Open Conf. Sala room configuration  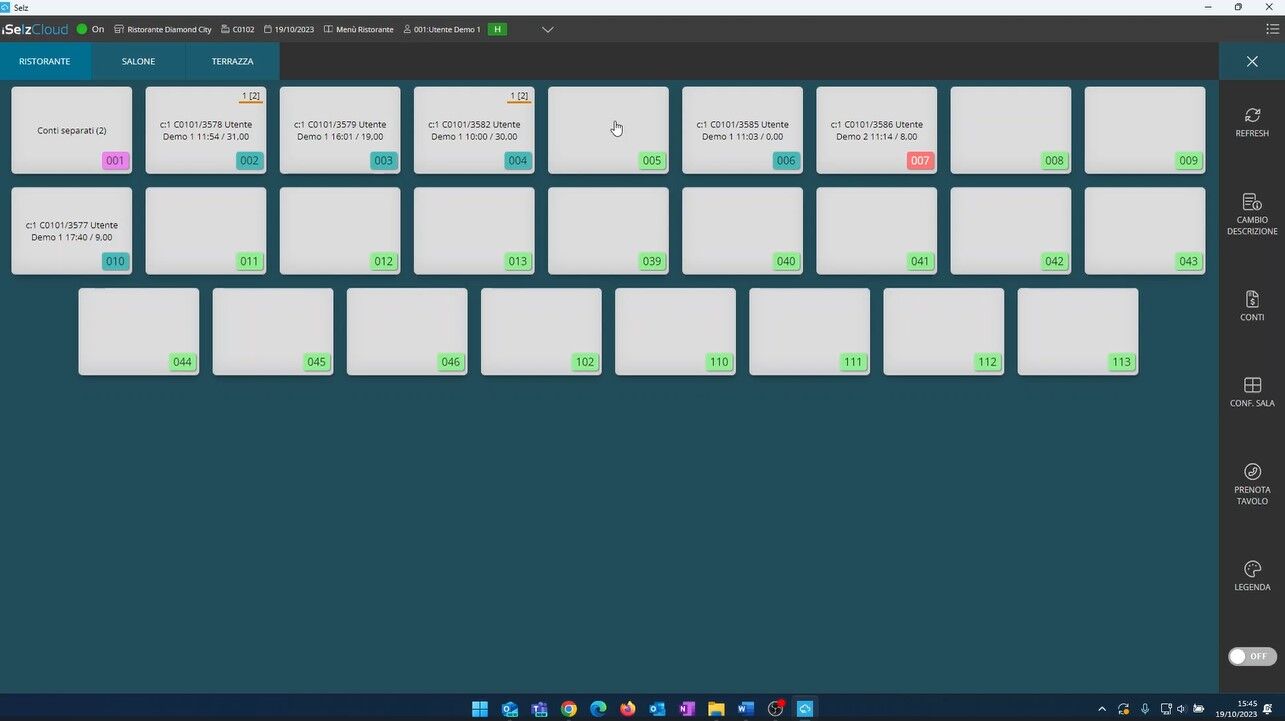(1251, 386)
